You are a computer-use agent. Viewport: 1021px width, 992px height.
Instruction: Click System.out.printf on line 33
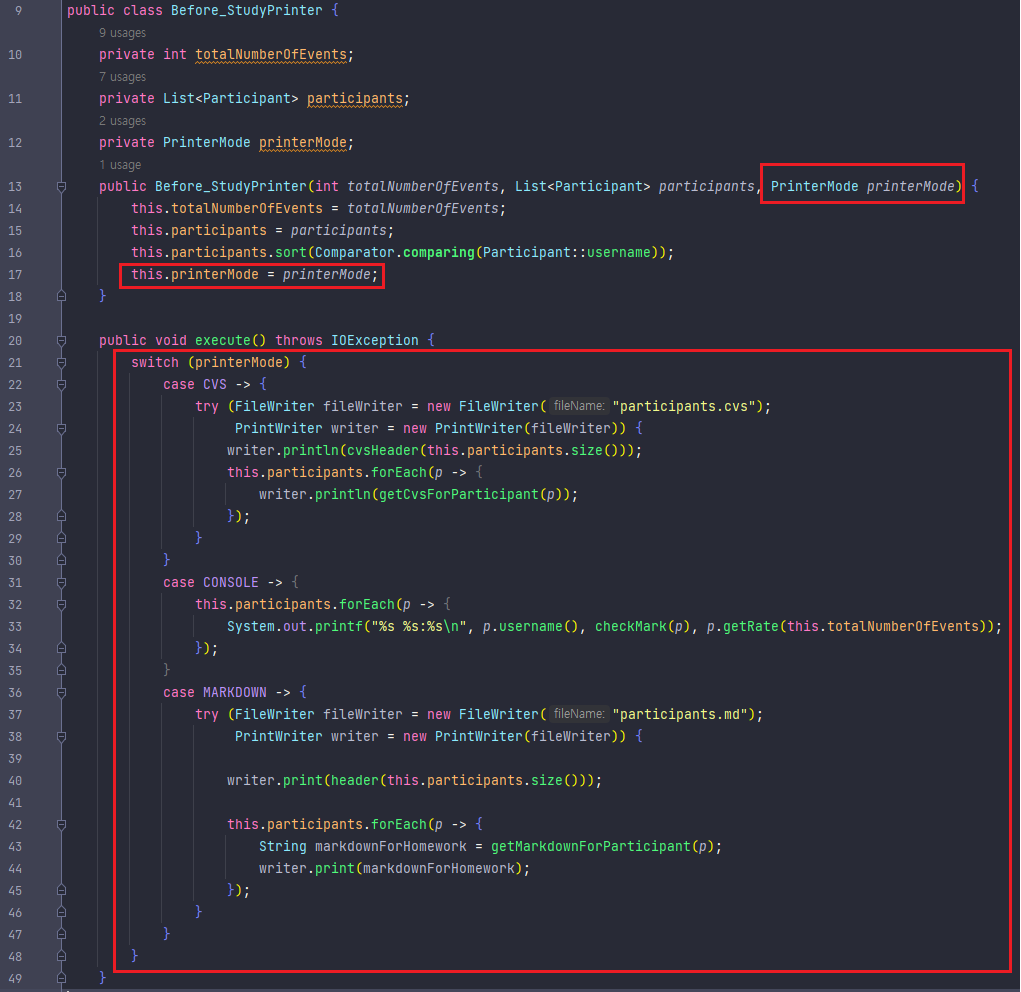coord(295,627)
